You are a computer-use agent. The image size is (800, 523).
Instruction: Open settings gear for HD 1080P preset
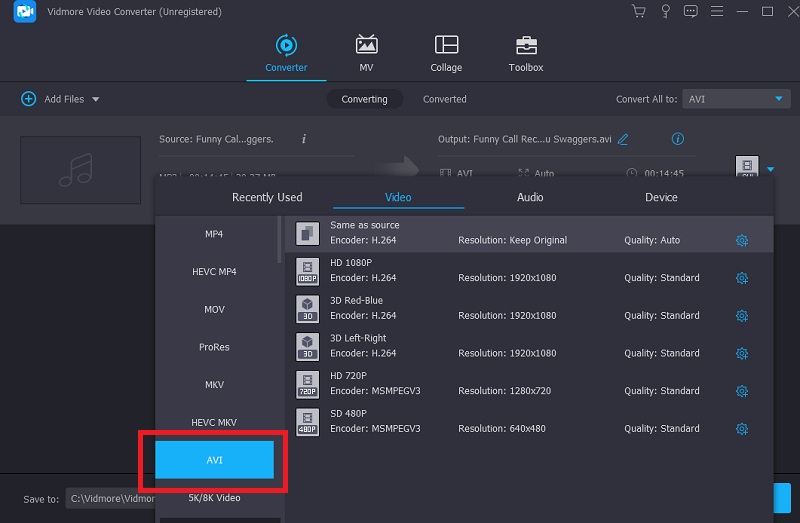[x=742, y=278]
